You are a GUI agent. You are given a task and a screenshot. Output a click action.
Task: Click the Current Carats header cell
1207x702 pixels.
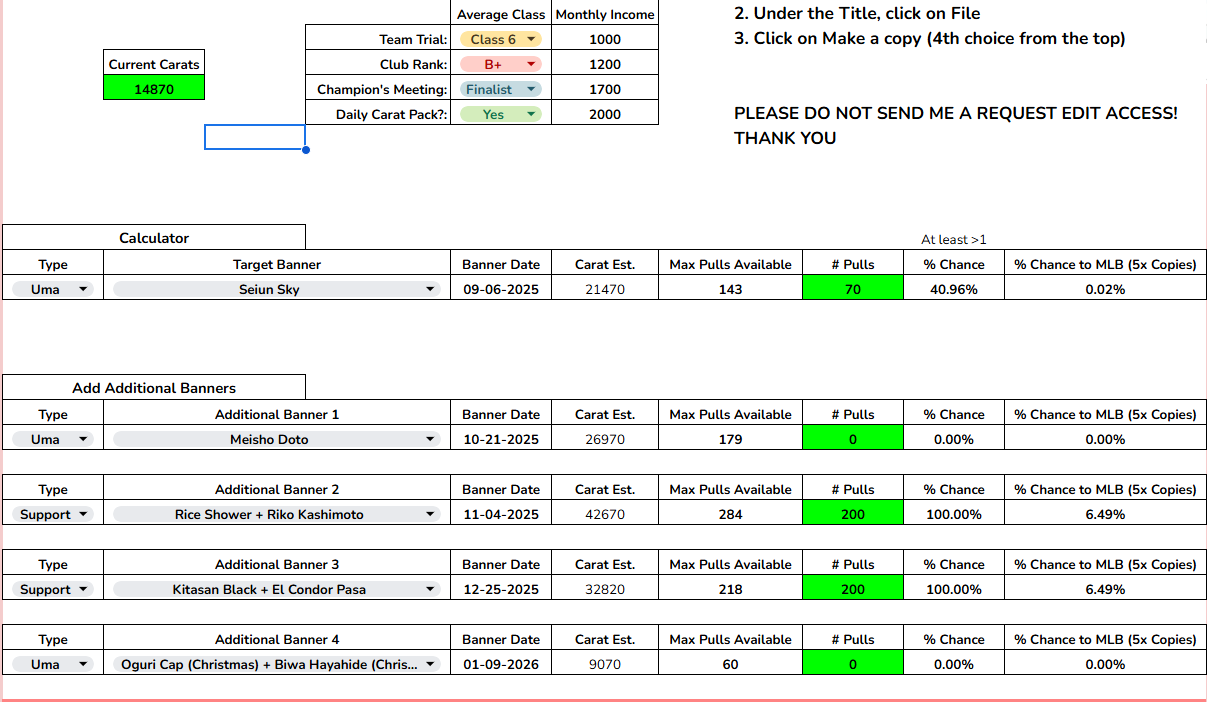pos(154,64)
